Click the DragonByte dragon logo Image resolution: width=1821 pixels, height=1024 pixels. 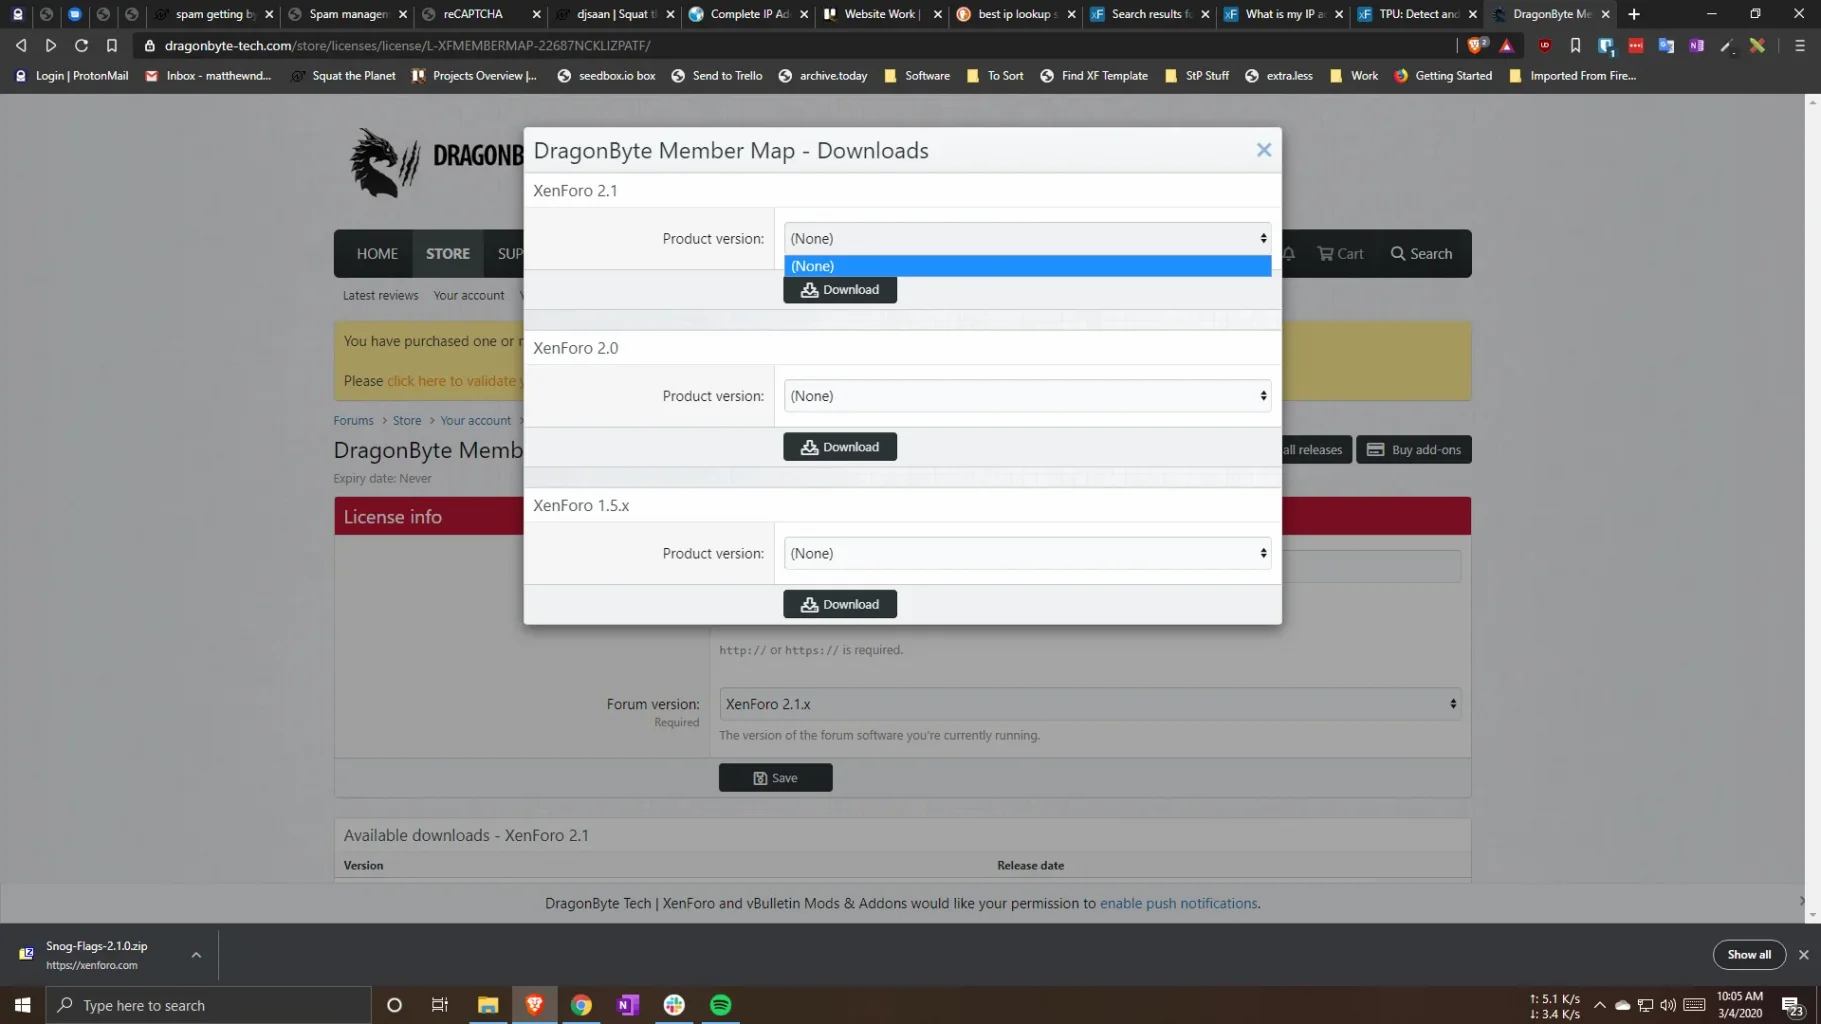[x=384, y=162]
